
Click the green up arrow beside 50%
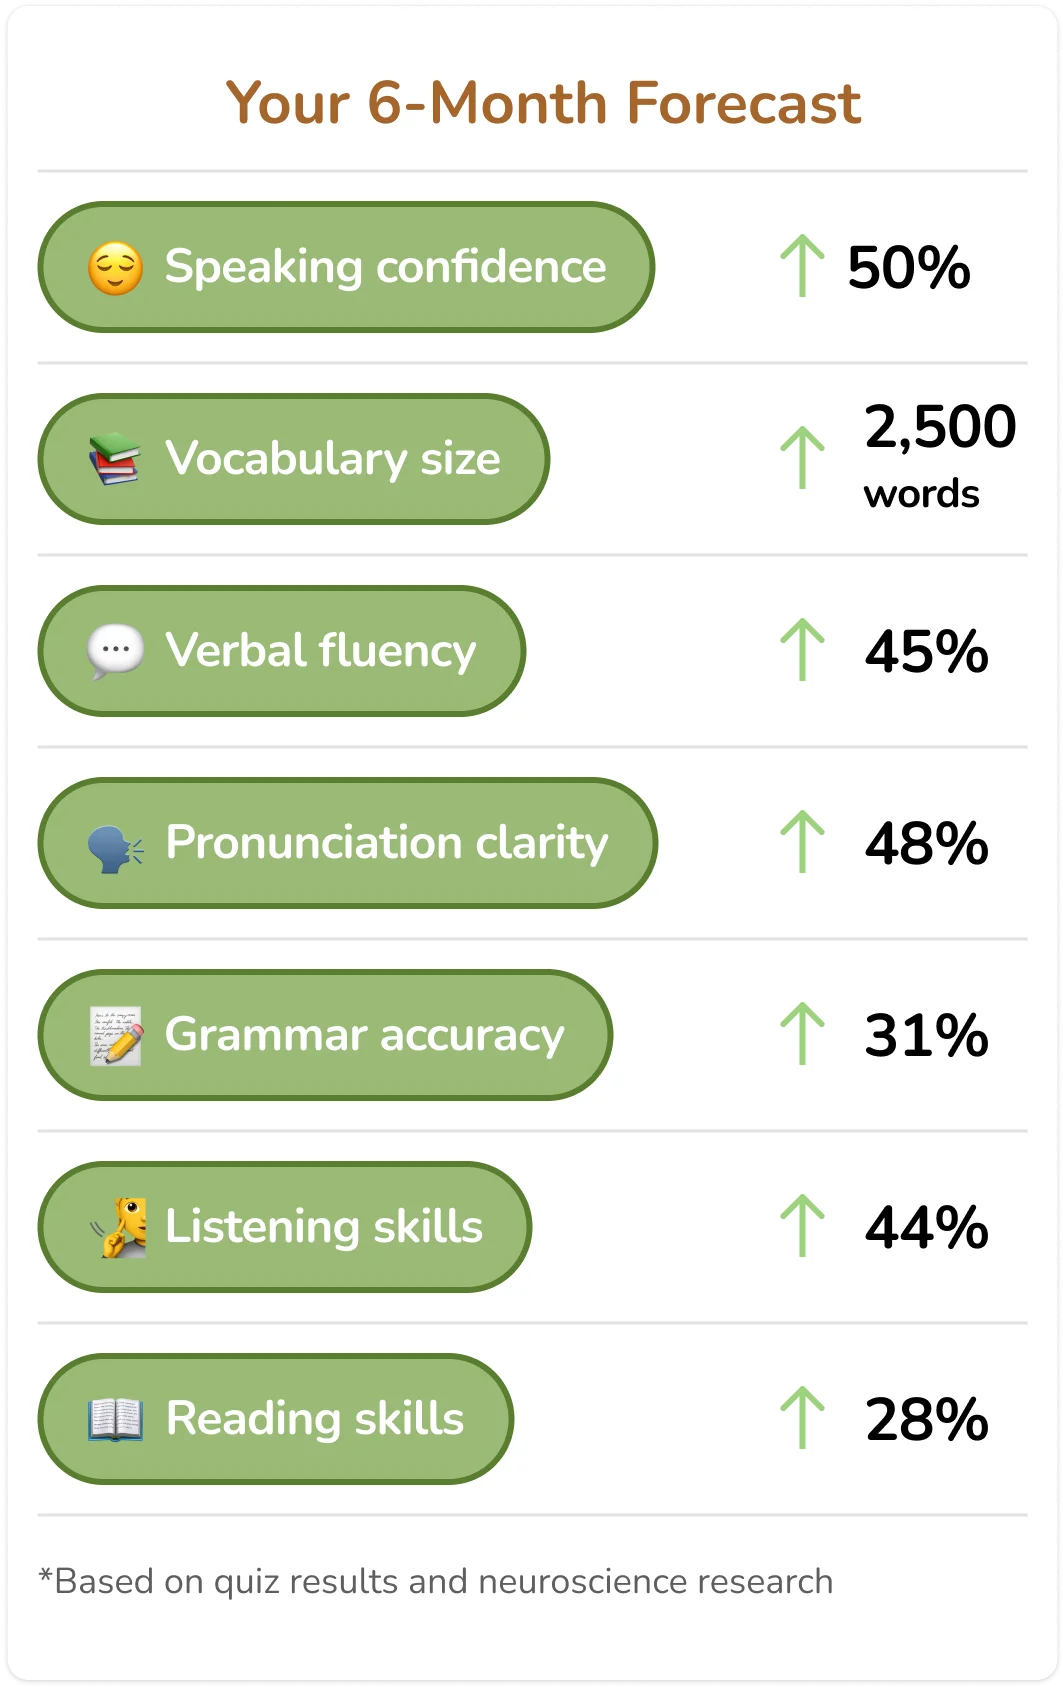[802, 266]
